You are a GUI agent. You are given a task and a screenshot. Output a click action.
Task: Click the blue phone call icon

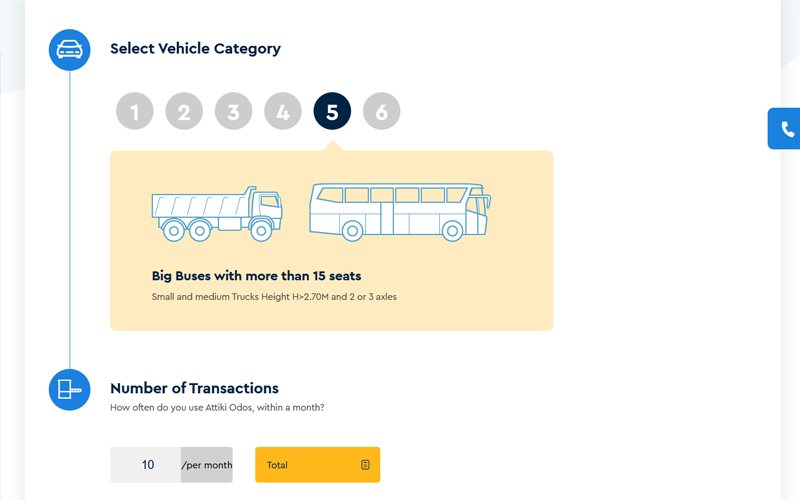pos(787,129)
